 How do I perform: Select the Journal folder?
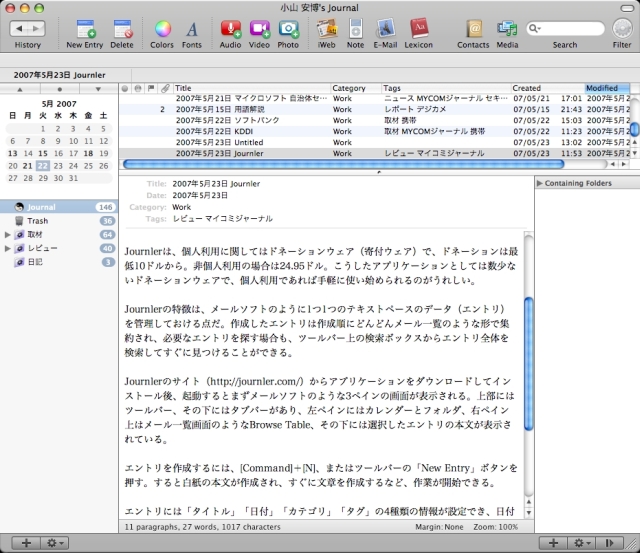click(x=59, y=207)
